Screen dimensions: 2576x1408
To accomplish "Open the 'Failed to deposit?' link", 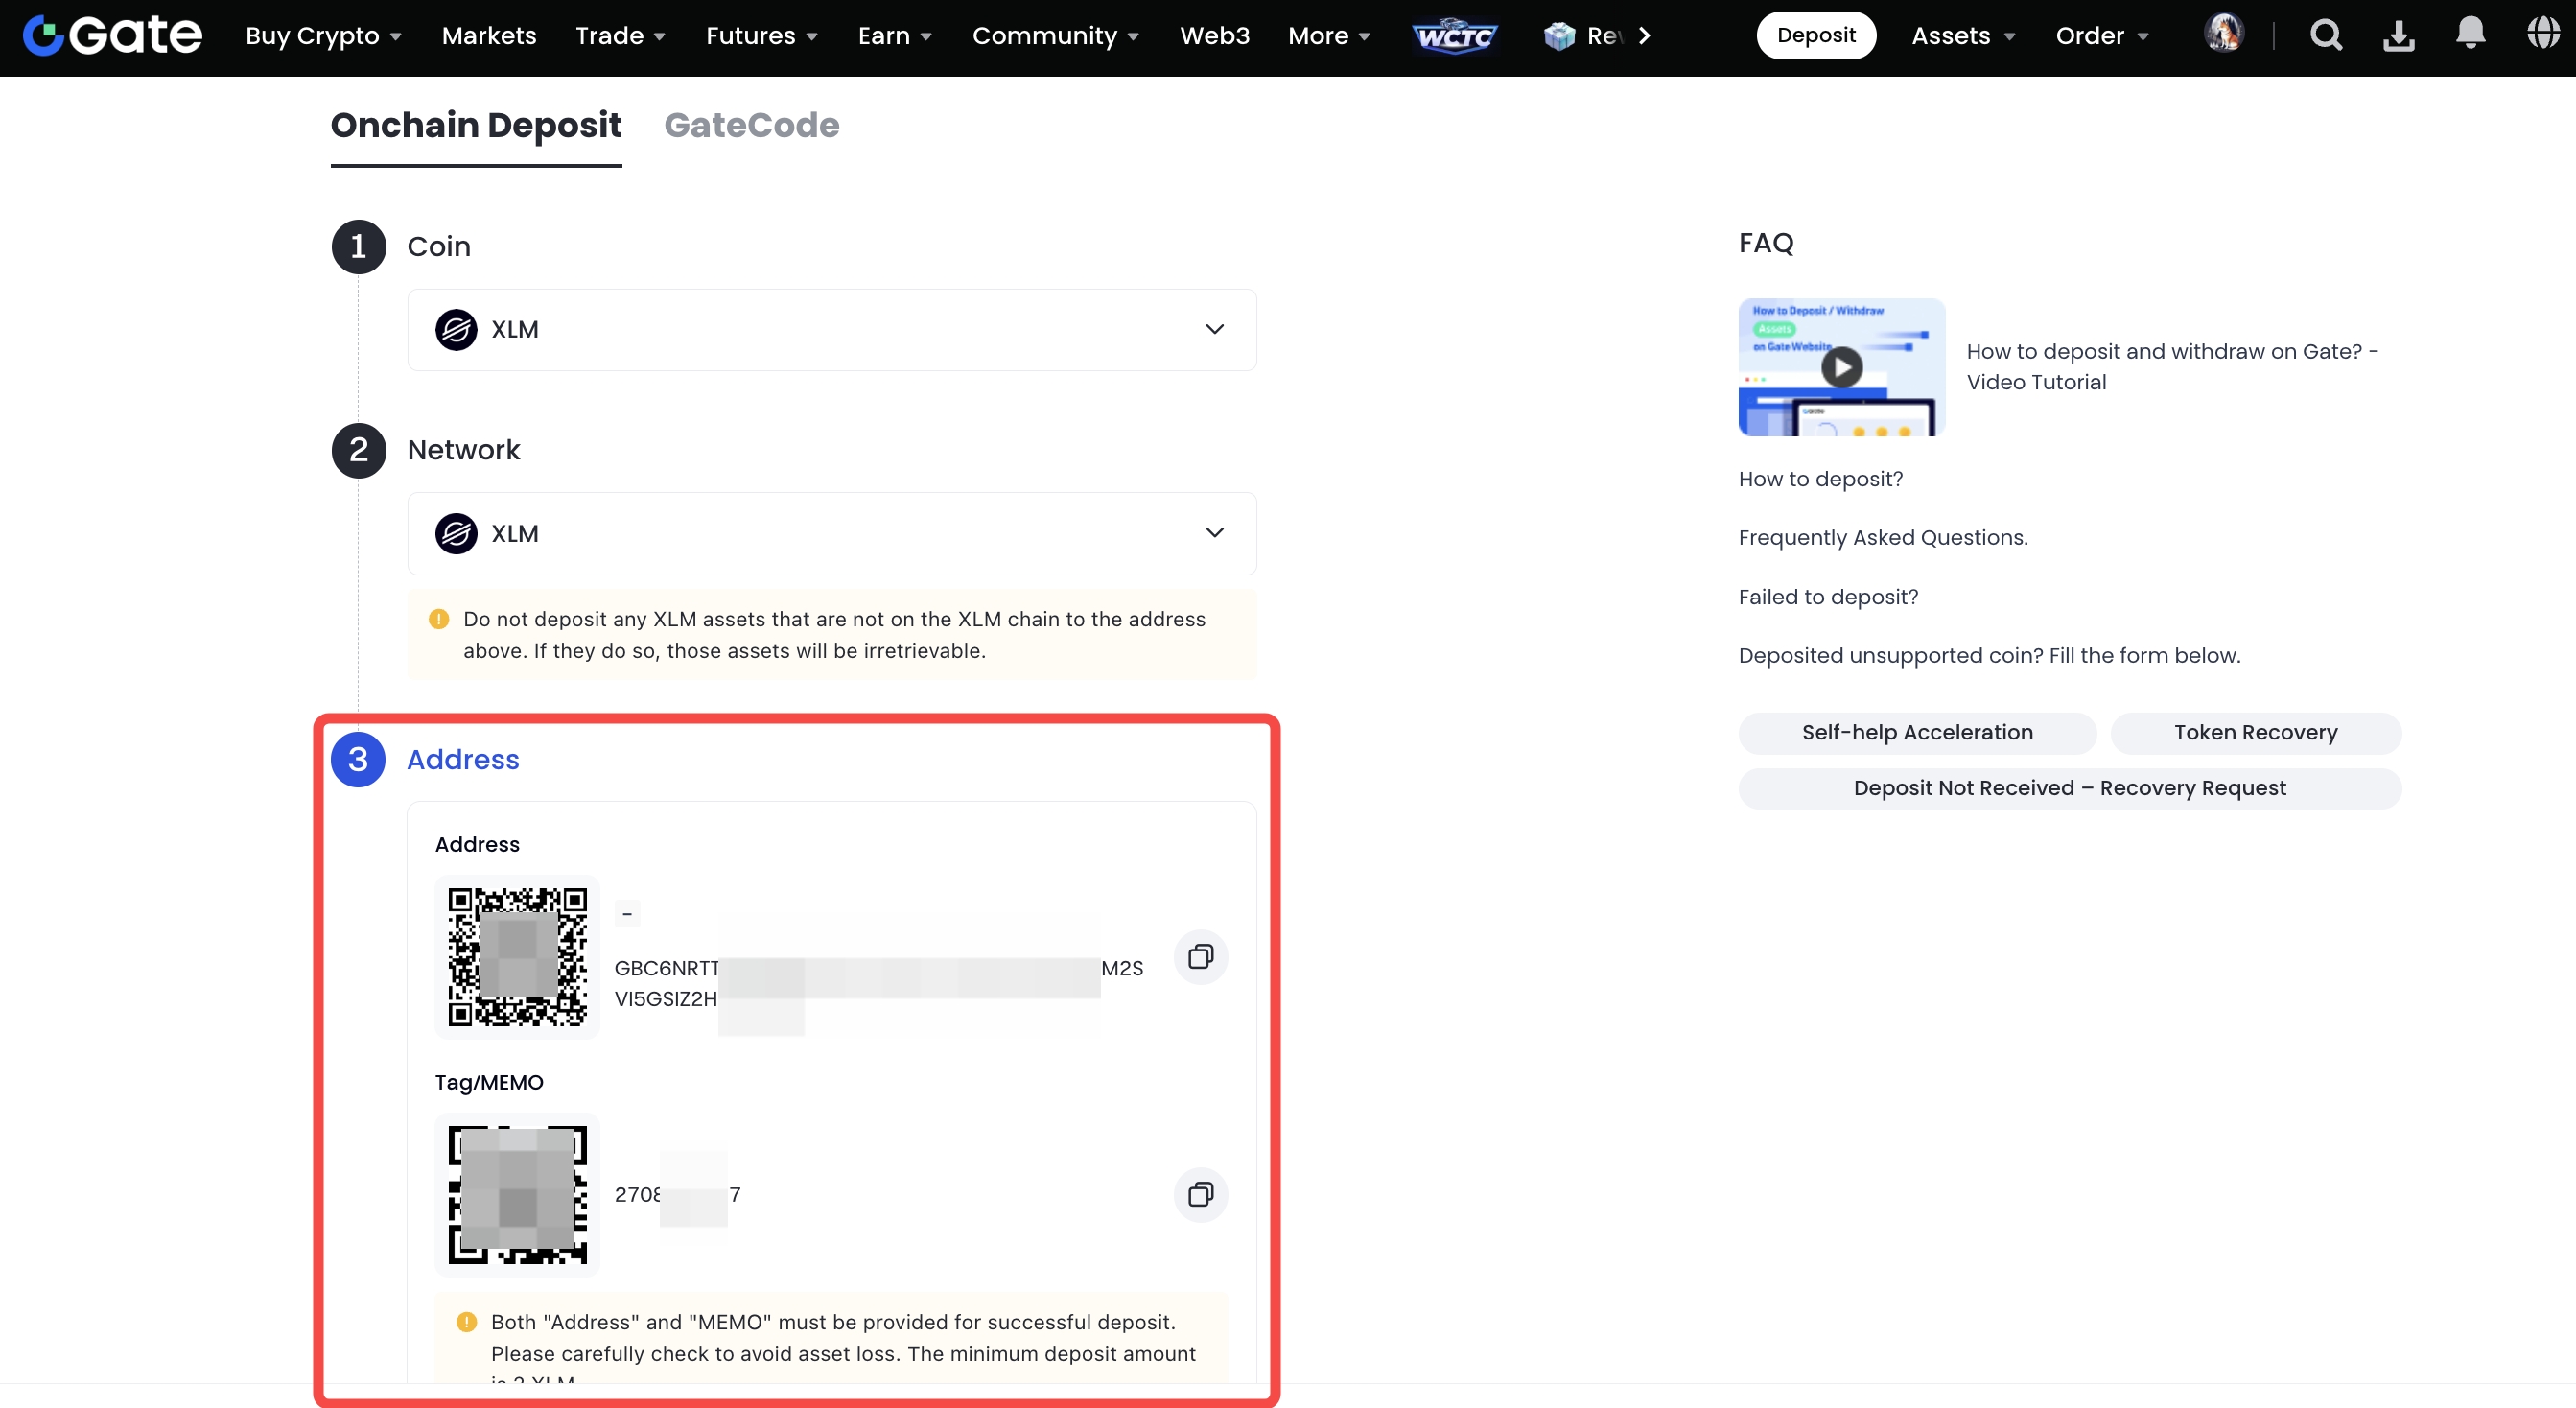I will [x=1828, y=597].
